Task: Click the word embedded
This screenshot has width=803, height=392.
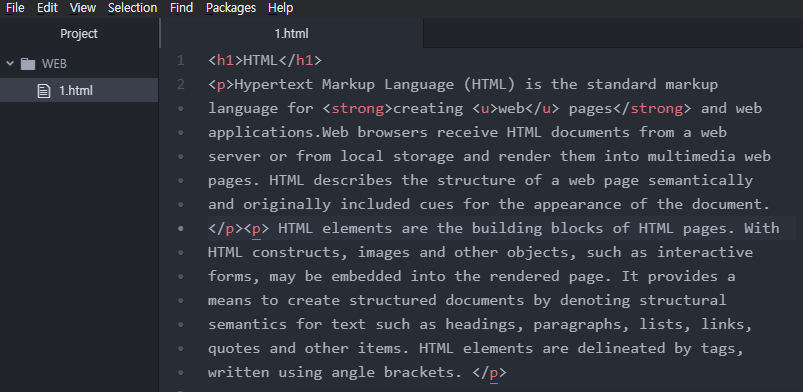Action: 366,277
